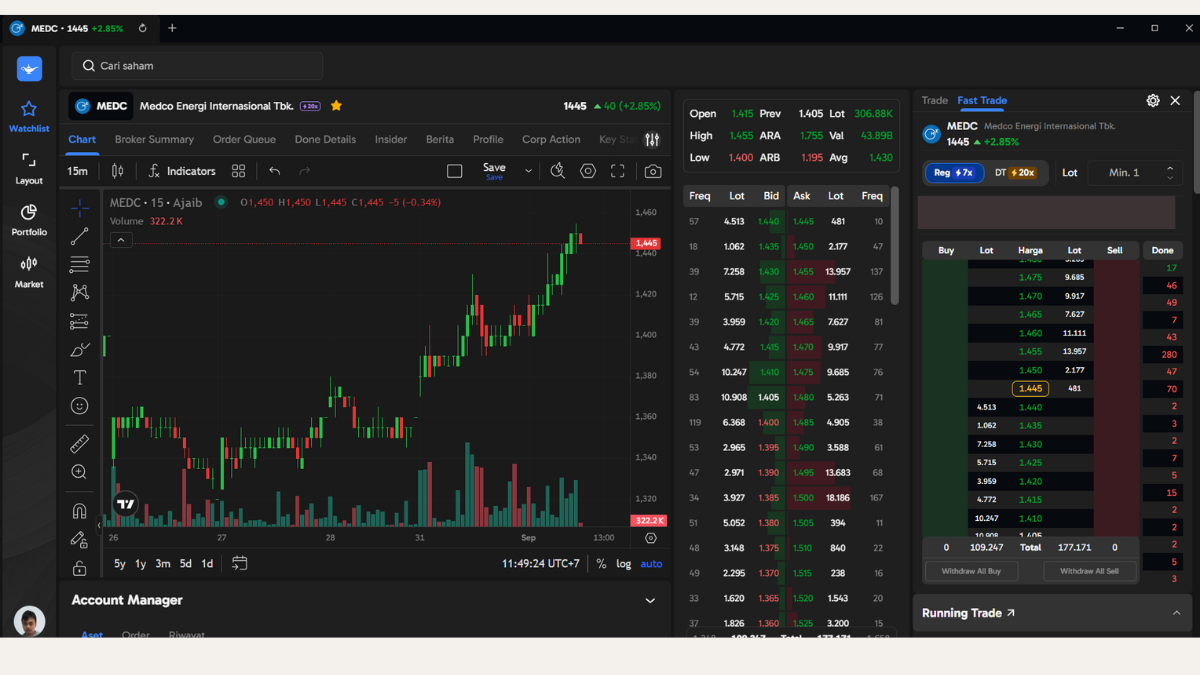Open the Save layout dropdown arrow

click(528, 171)
